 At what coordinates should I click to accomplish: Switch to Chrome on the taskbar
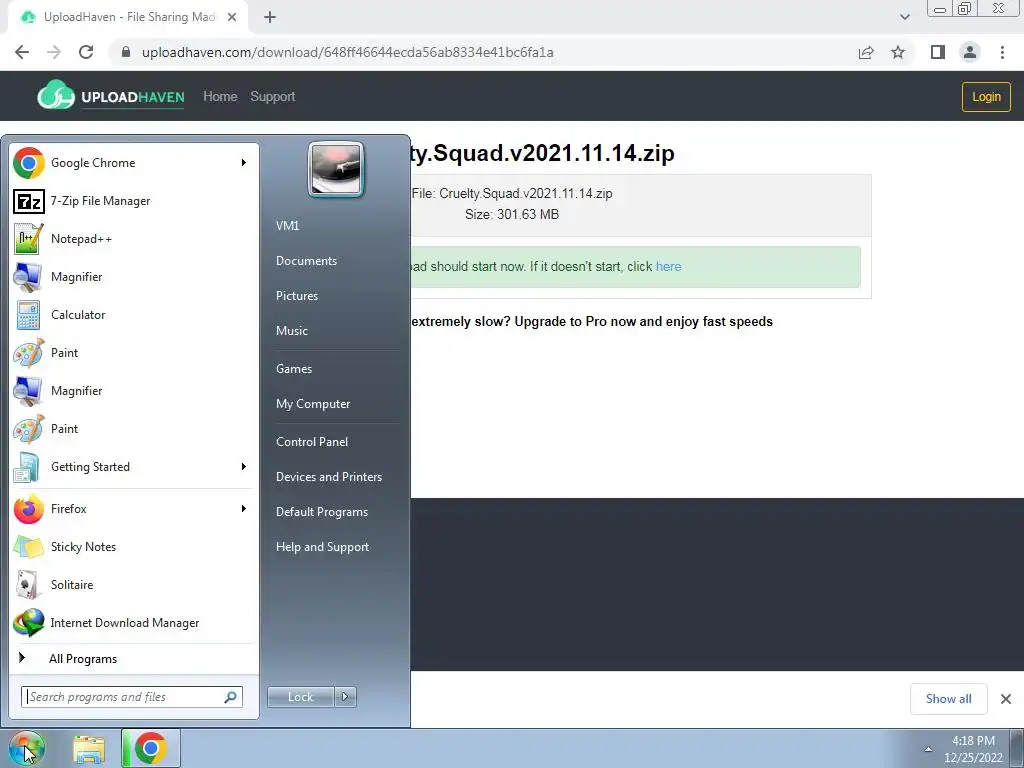151,748
